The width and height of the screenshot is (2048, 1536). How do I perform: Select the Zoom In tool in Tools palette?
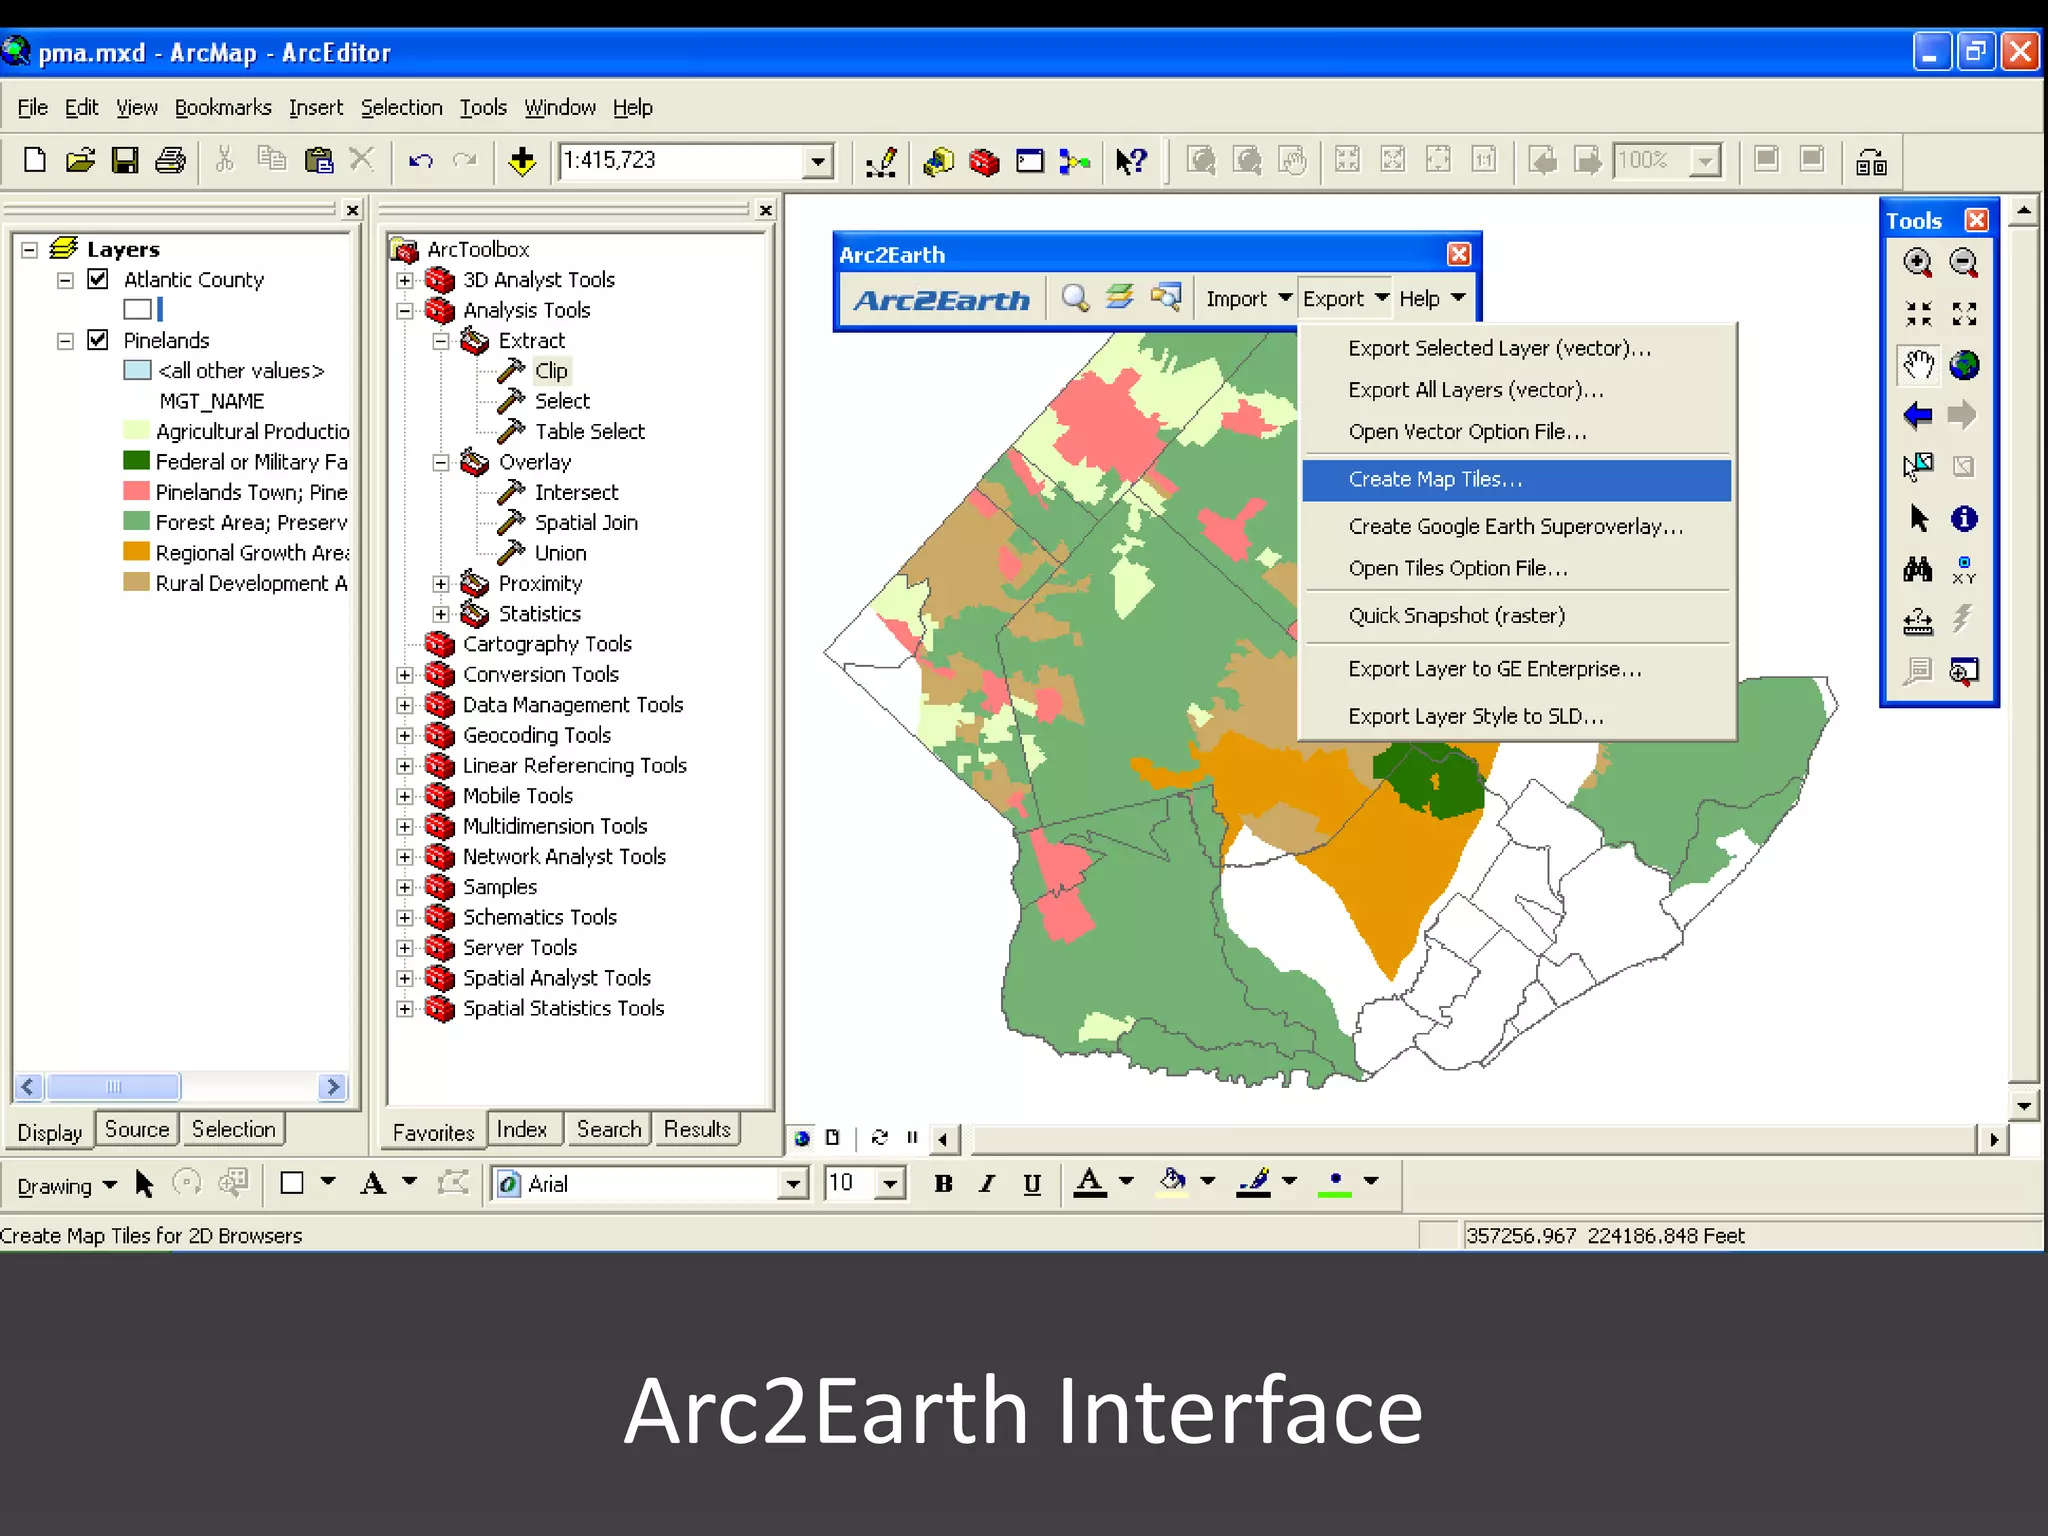tap(1917, 263)
